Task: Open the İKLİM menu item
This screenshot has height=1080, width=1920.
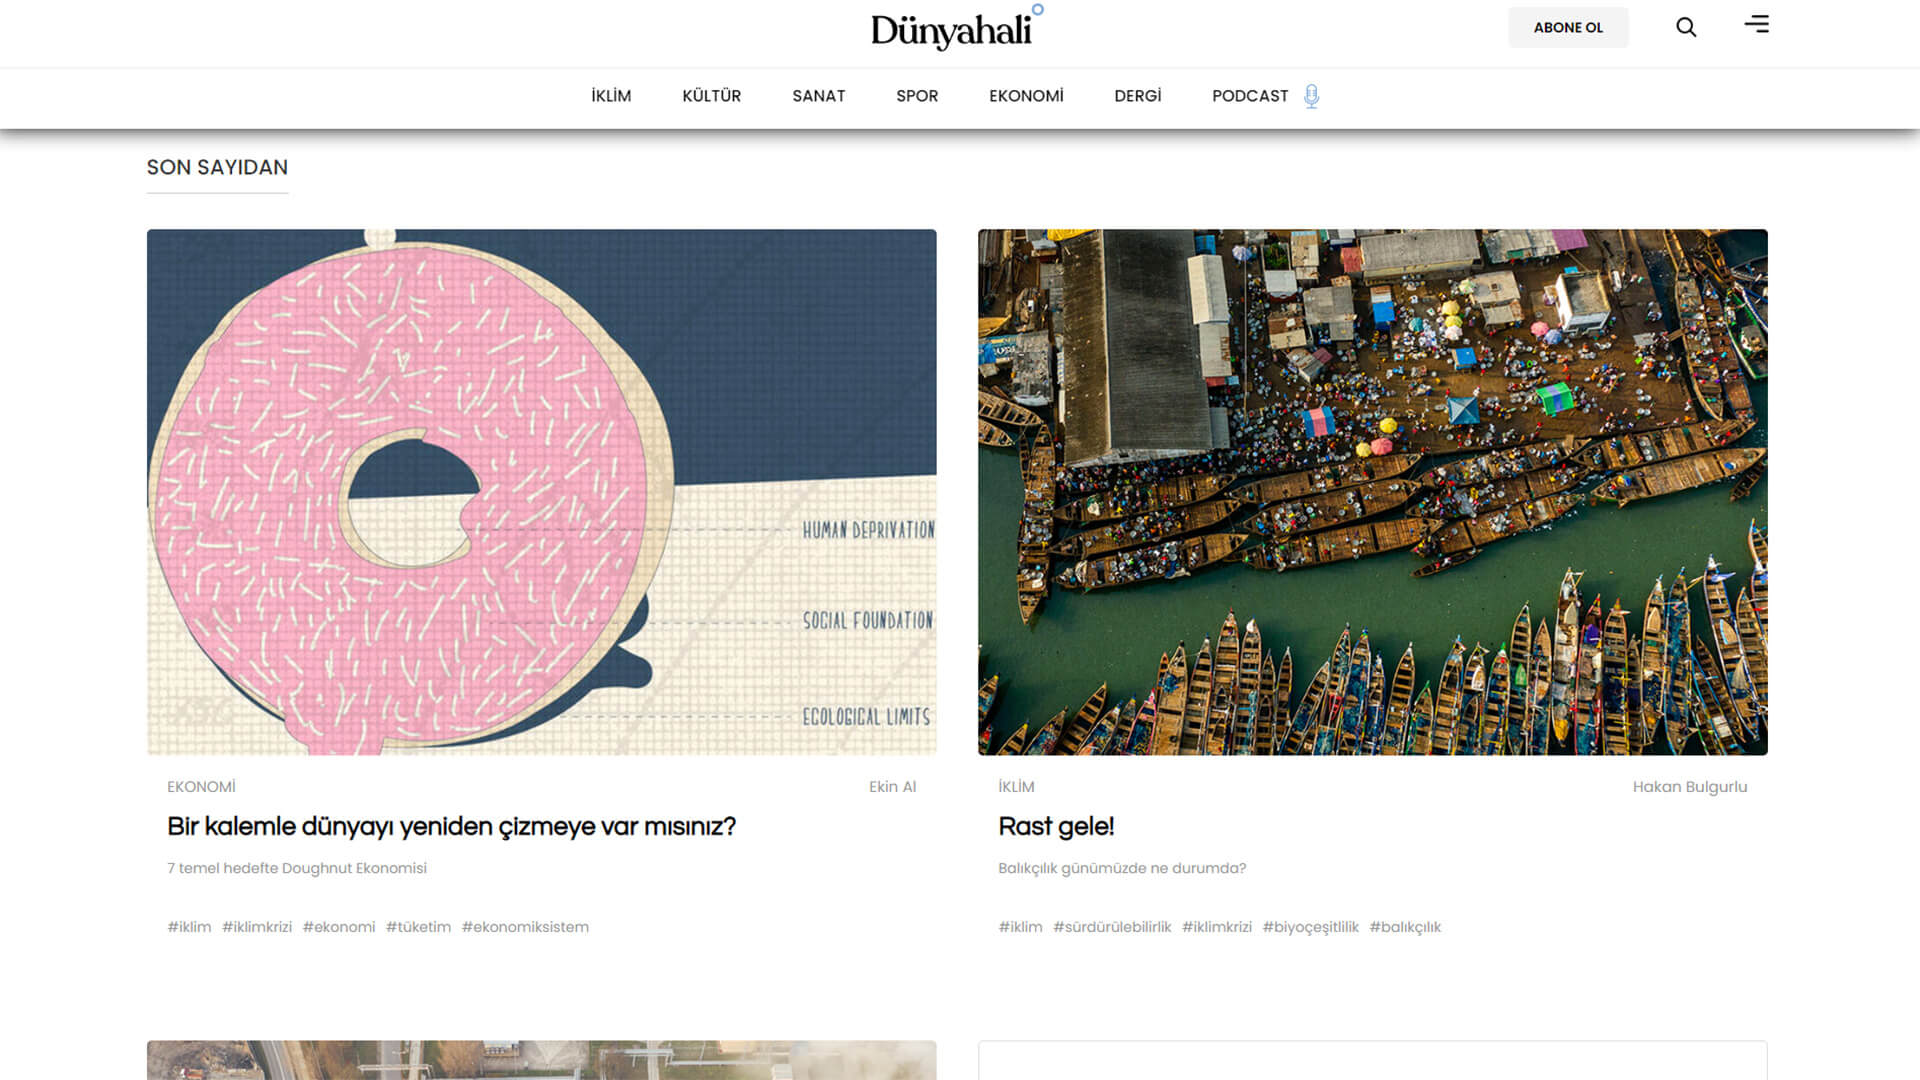Action: [x=611, y=96]
